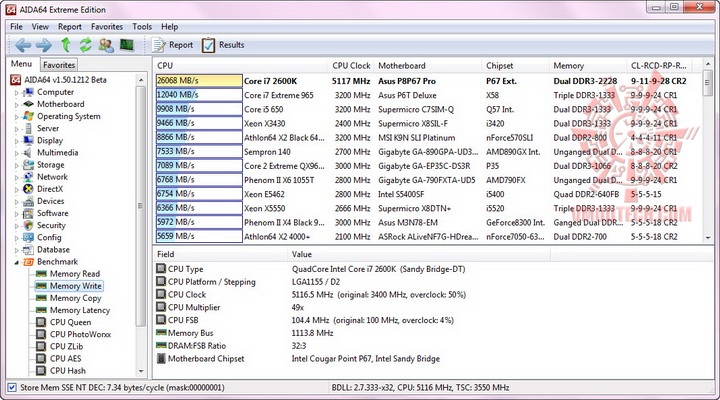Sort by the Chipset column header
Screen dimensions: 720x400
click(x=515, y=66)
